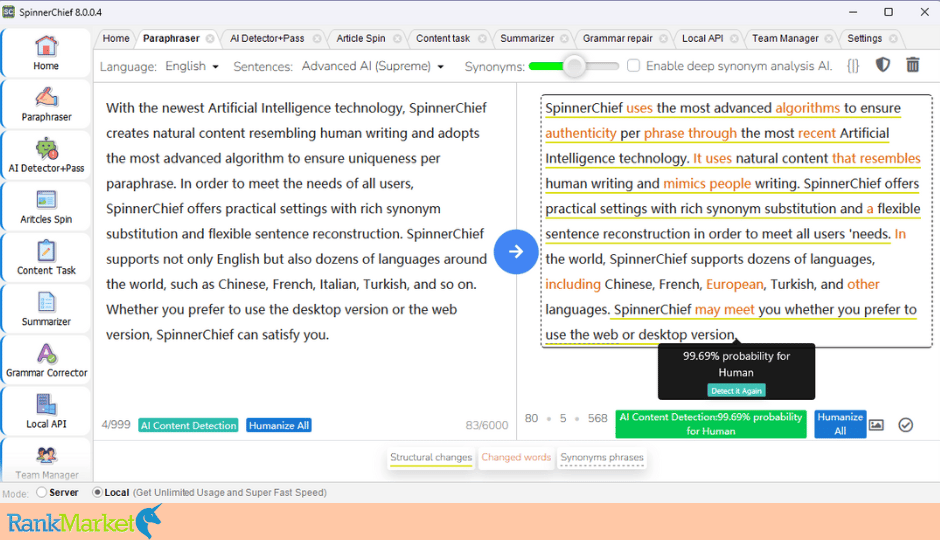Click the highlighted word 'European' in output

[734, 285]
